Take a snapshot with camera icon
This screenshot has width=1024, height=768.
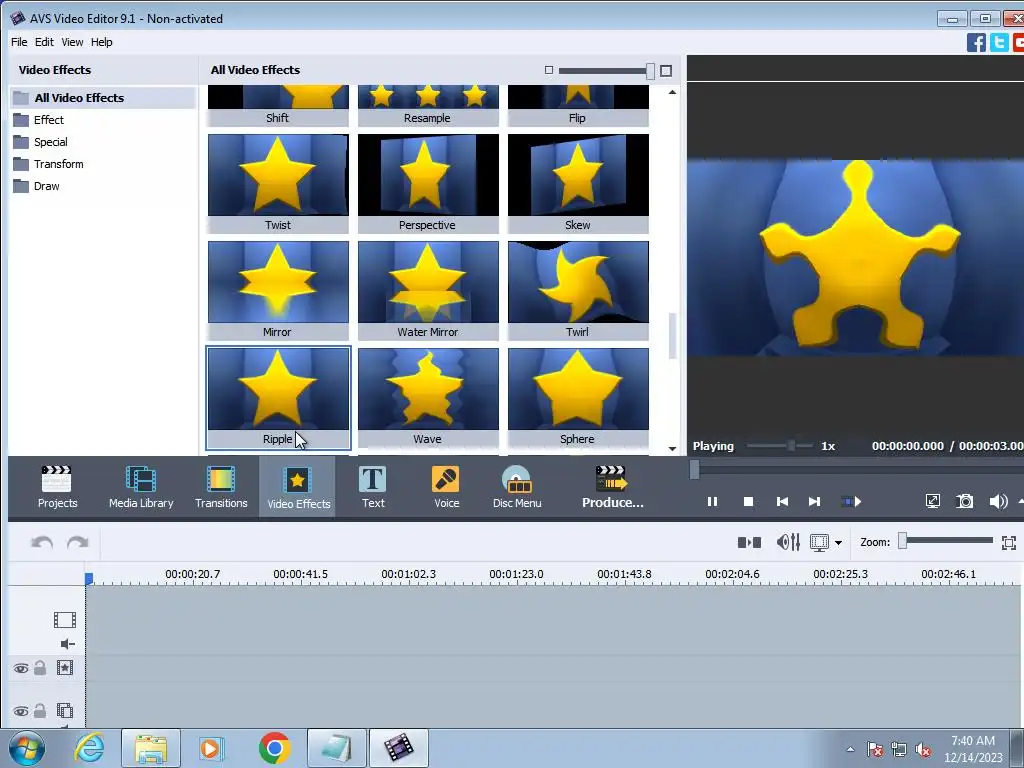965,502
